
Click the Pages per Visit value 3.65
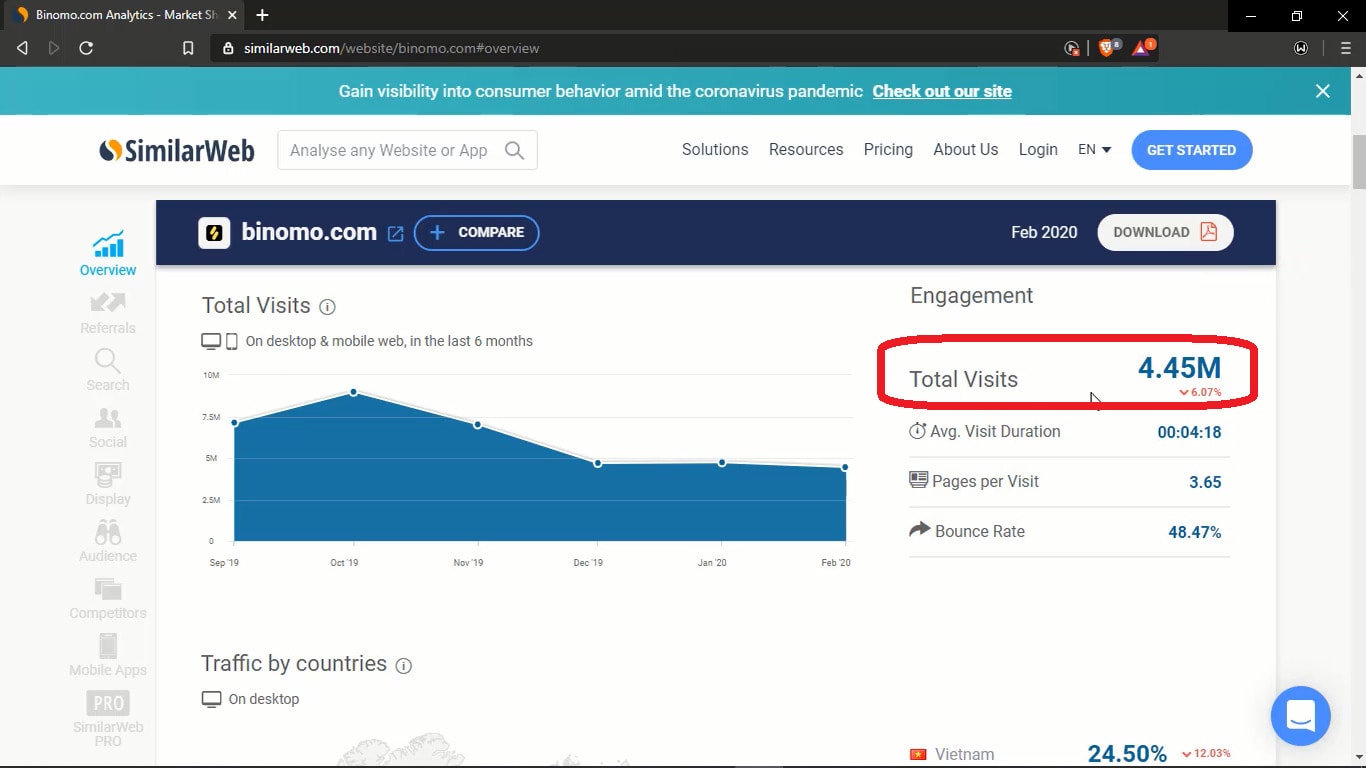[x=1205, y=482]
